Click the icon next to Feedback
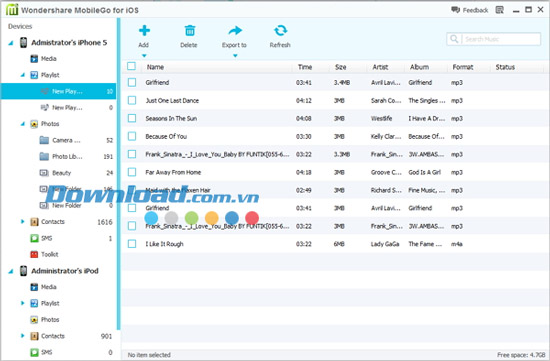550x361 pixels. pyautogui.click(x=499, y=10)
